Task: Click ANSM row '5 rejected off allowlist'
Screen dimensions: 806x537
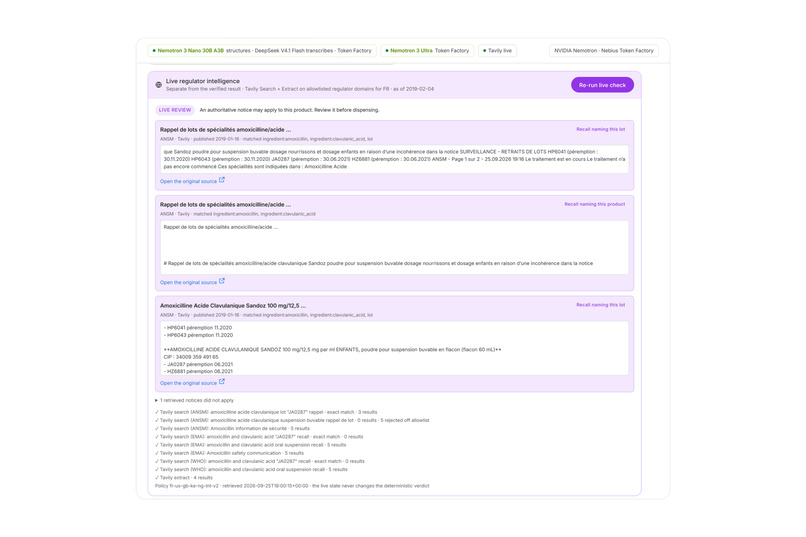Action: tap(292, 420)
